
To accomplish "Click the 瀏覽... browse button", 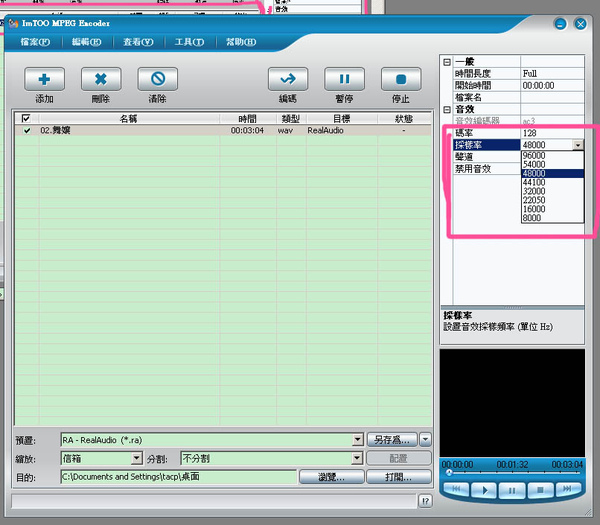I will click(331, 477).
